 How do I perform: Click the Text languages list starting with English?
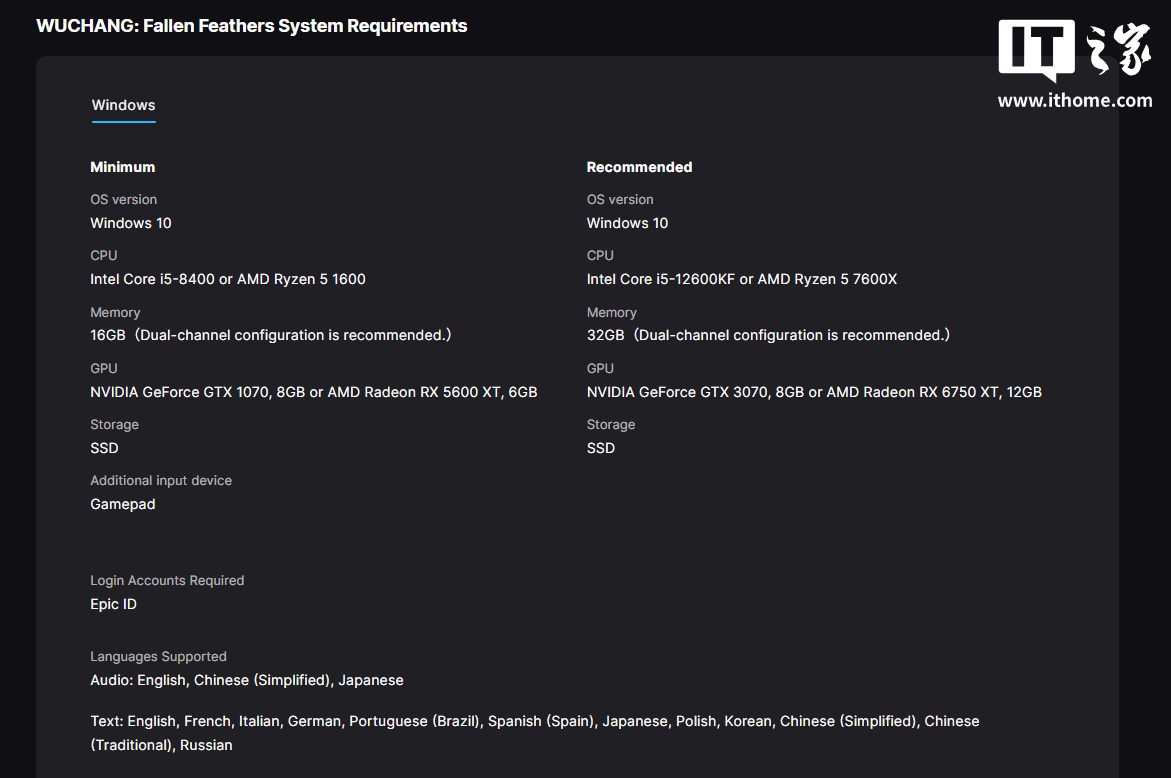(x=534, y=721)
